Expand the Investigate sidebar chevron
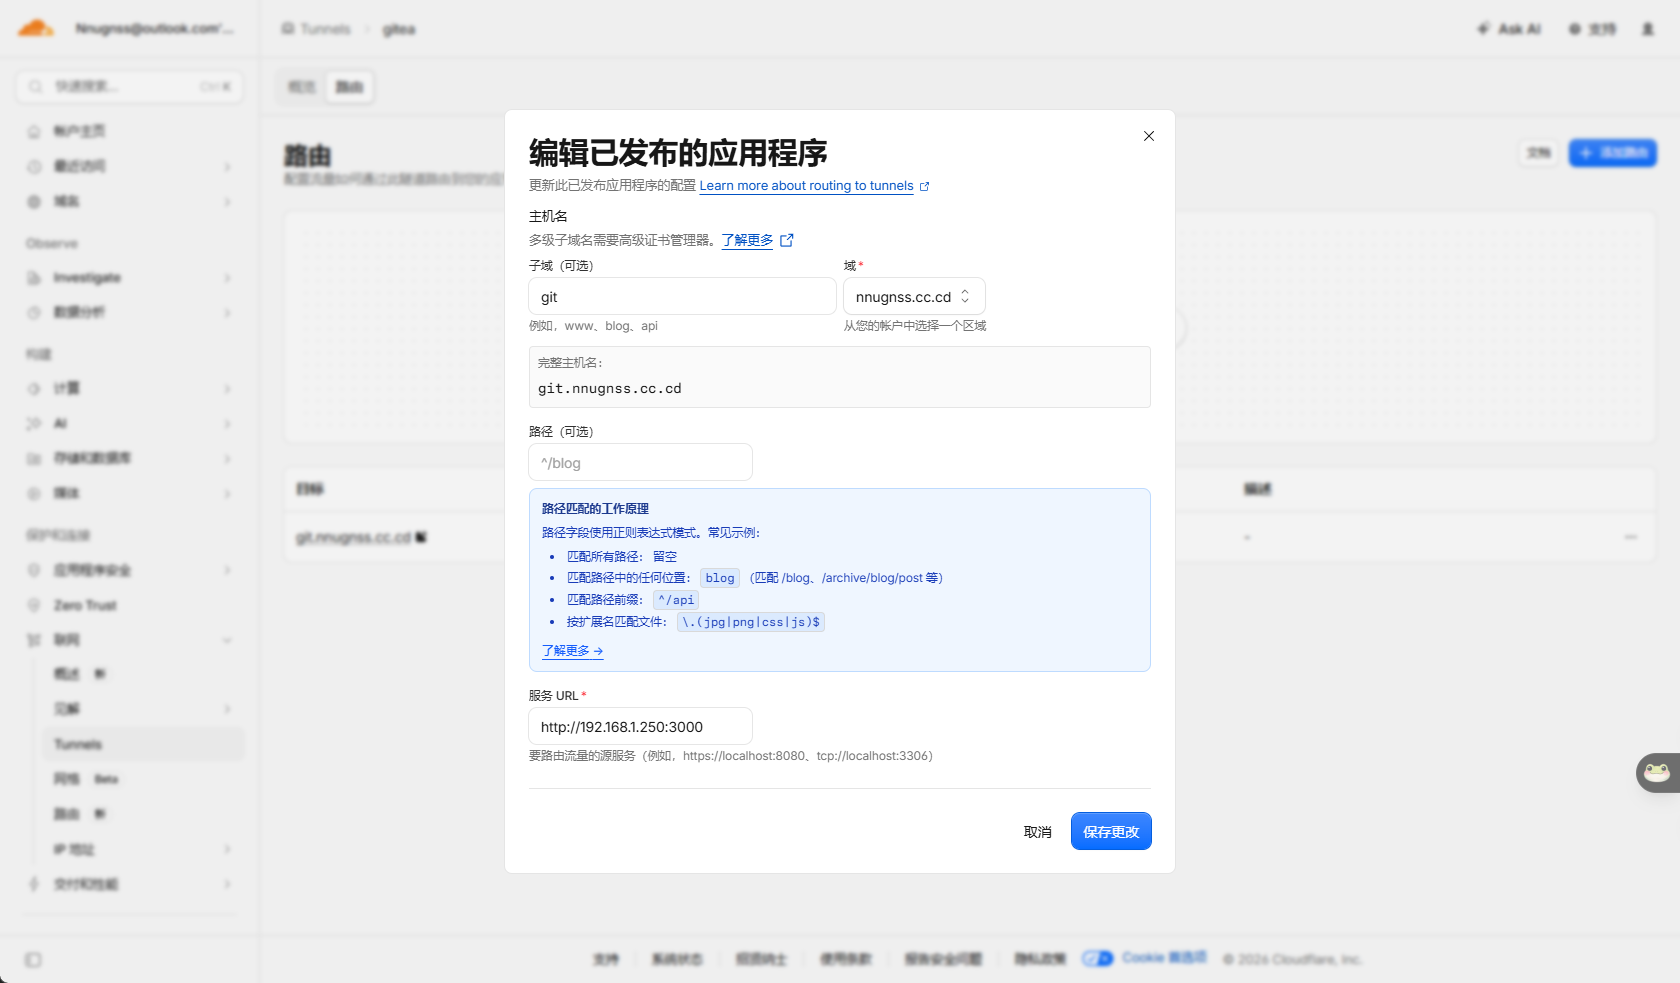 tap(227, 278)
